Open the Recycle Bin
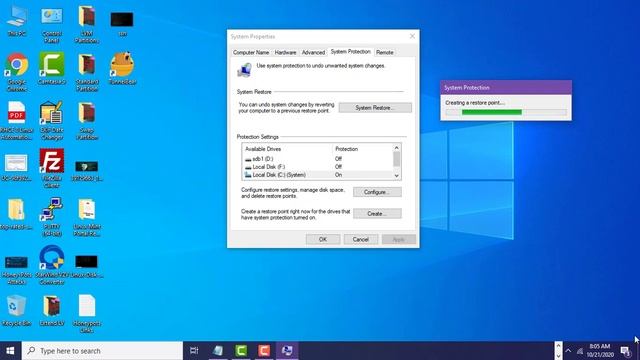 click(17, 311)
